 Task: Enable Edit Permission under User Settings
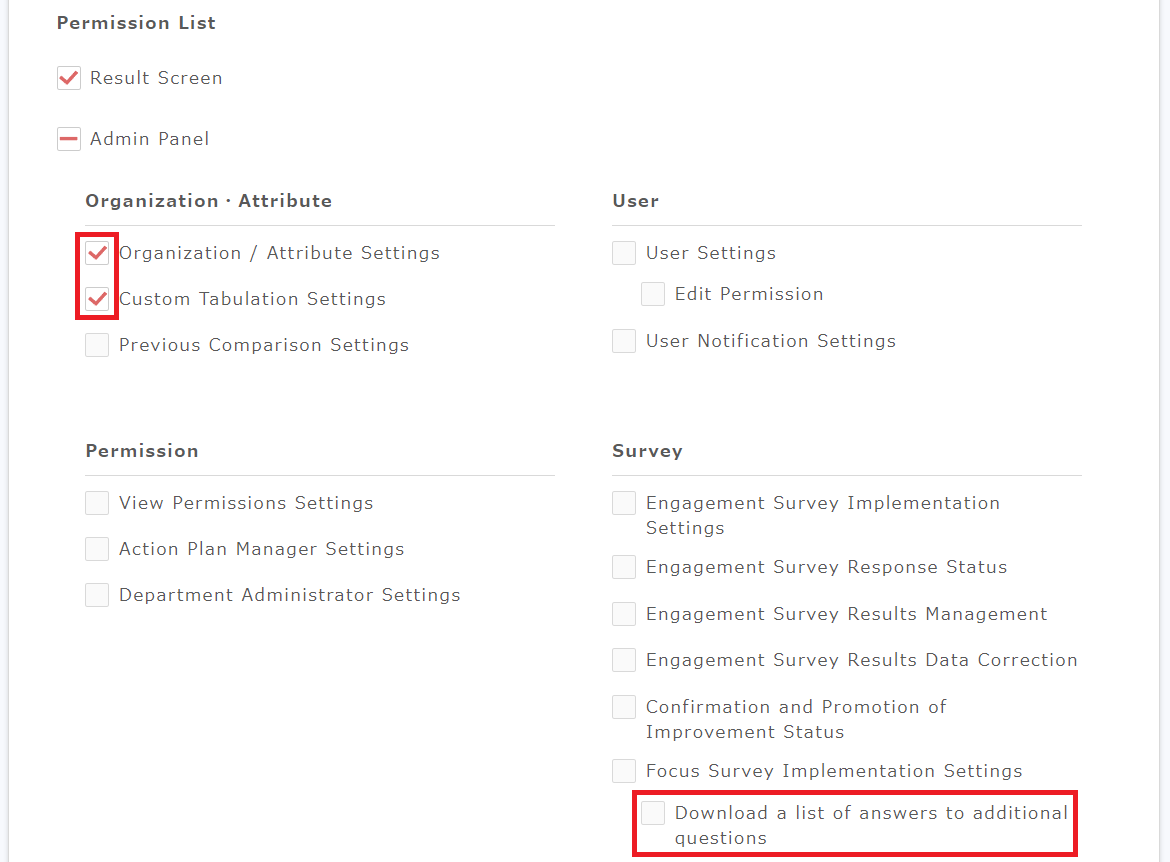click(653, 294)
